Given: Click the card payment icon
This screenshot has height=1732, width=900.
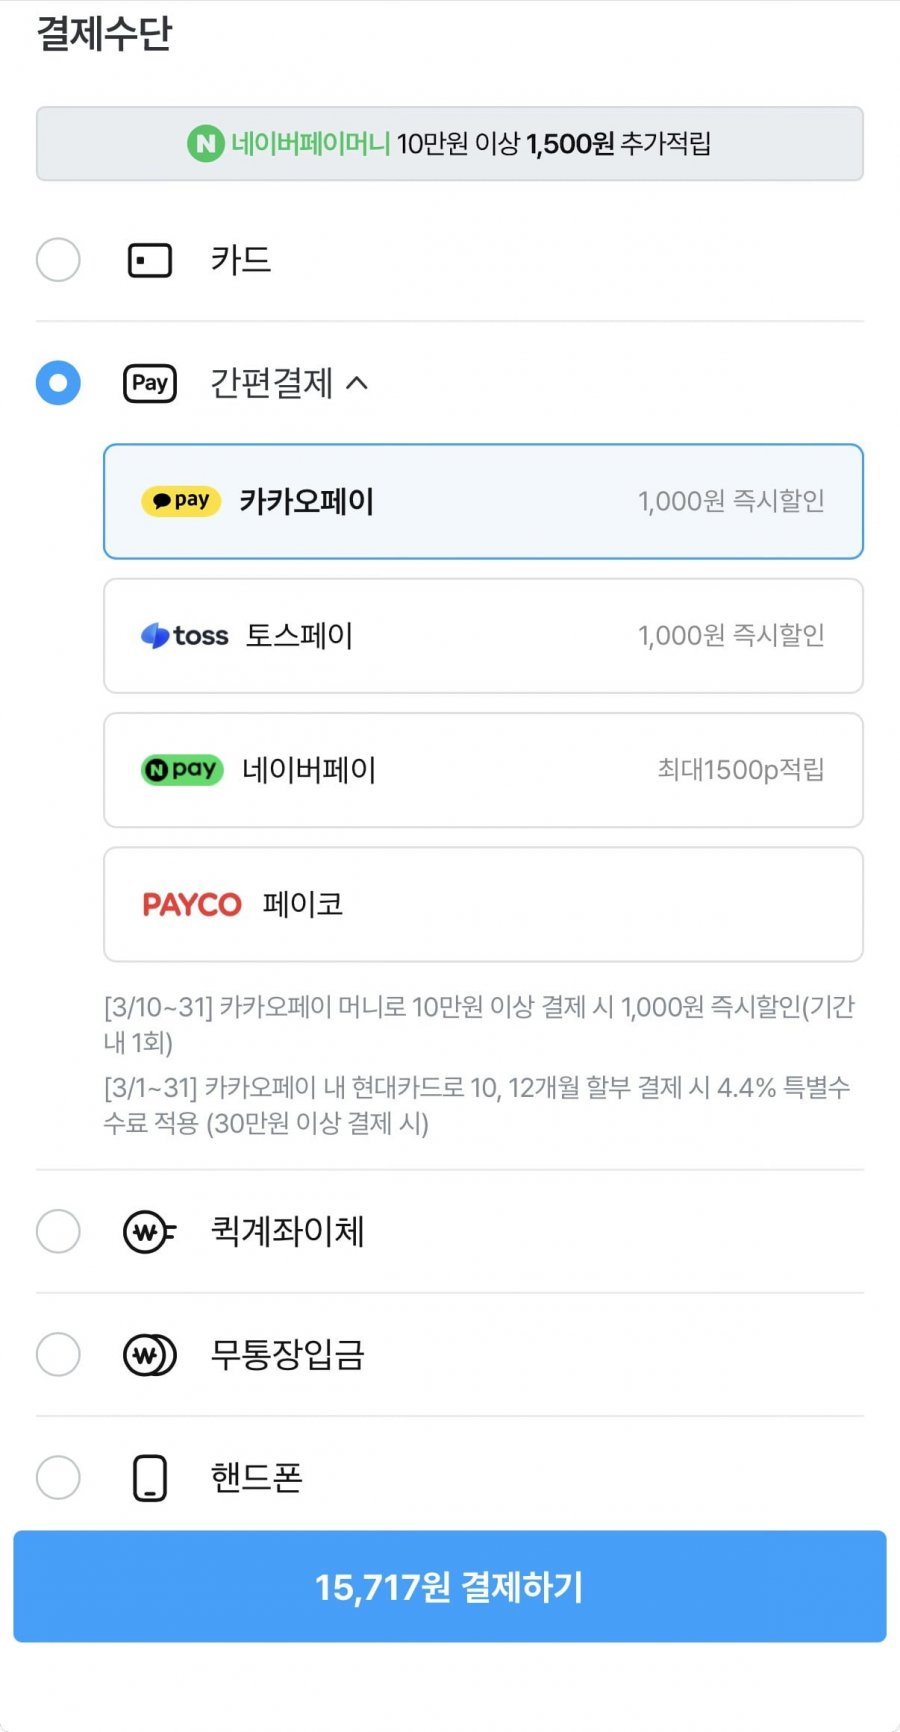Looking at the screenshot, I should pos(150,261).
